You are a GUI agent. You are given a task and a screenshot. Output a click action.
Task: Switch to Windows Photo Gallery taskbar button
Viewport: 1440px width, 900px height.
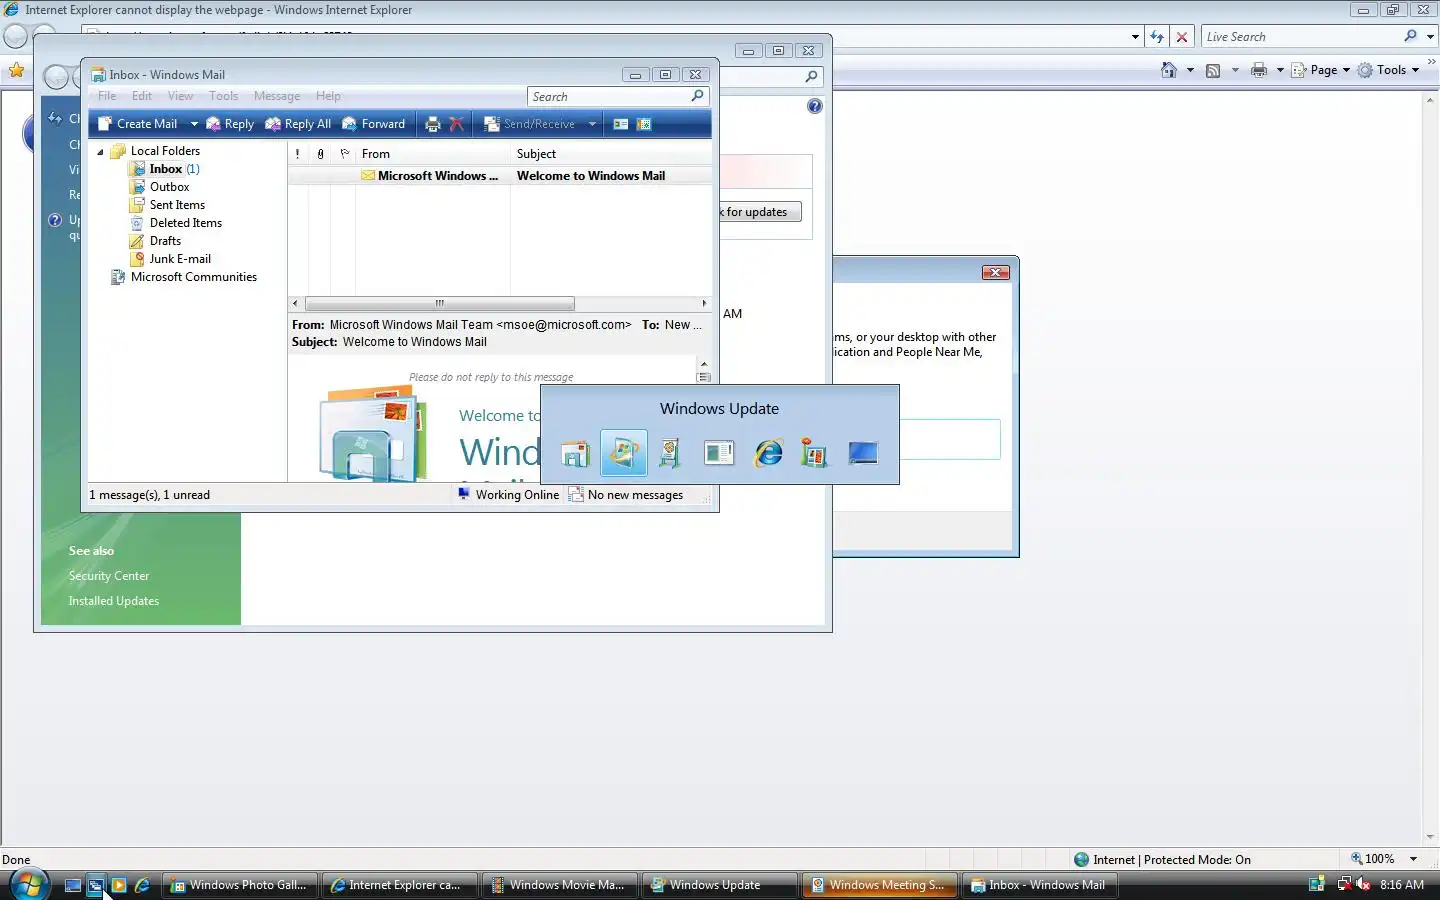click(x=240, y=885)
